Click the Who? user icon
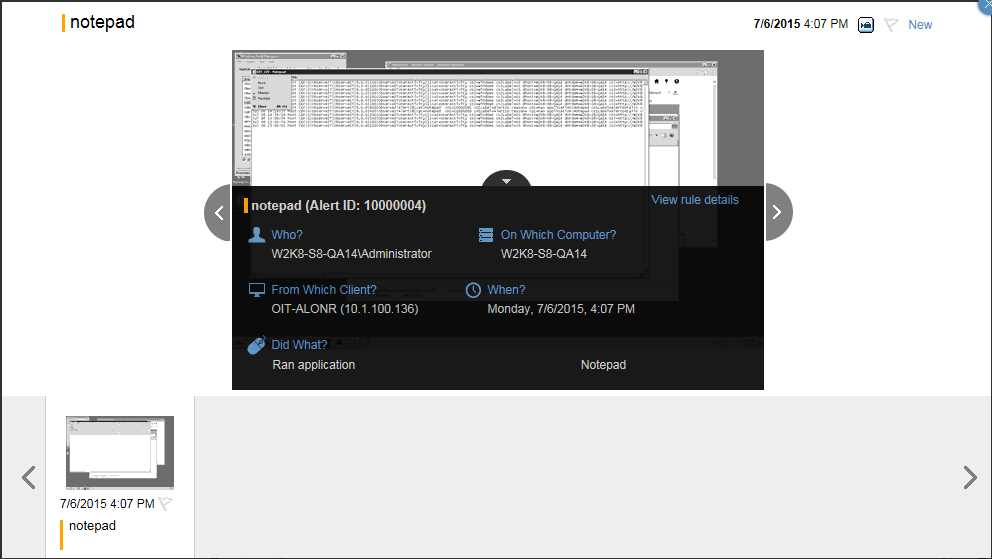The height and width of the screenshot is (559, 992). coord(257,235)
